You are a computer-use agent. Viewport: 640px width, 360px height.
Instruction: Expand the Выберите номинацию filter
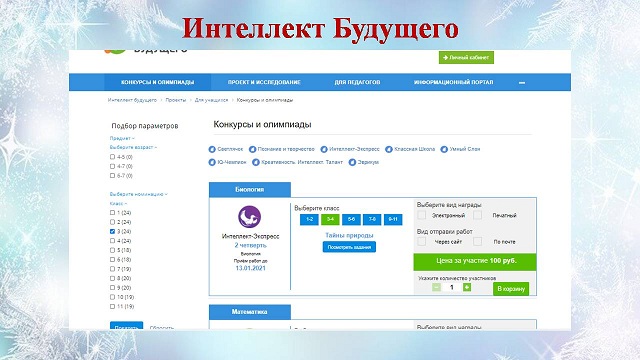[138, 194]
